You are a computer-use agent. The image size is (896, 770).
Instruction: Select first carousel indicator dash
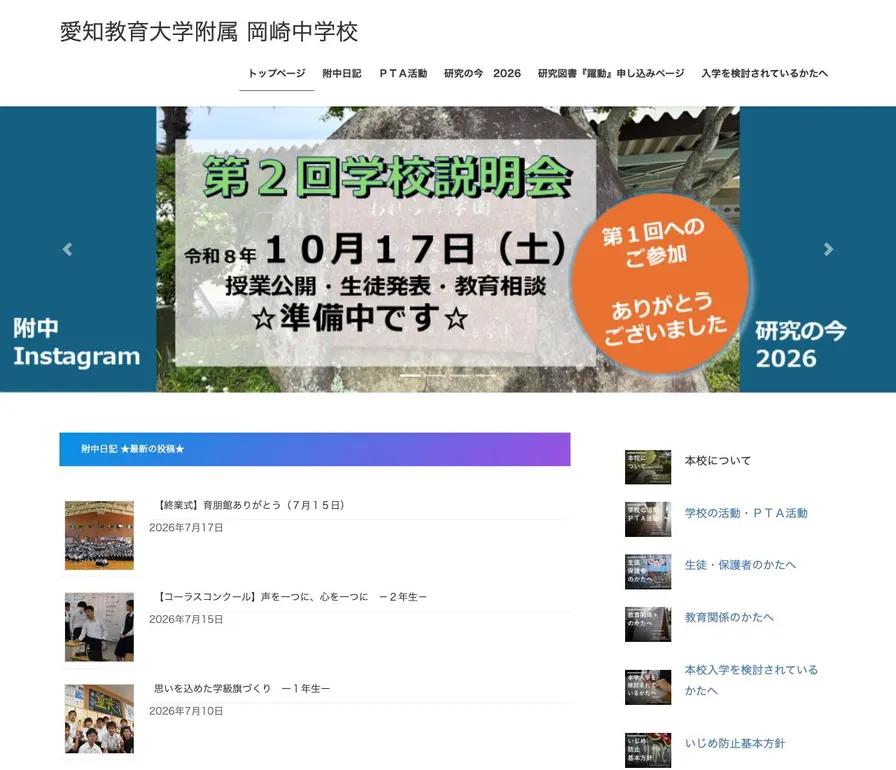tap(410, 375)
